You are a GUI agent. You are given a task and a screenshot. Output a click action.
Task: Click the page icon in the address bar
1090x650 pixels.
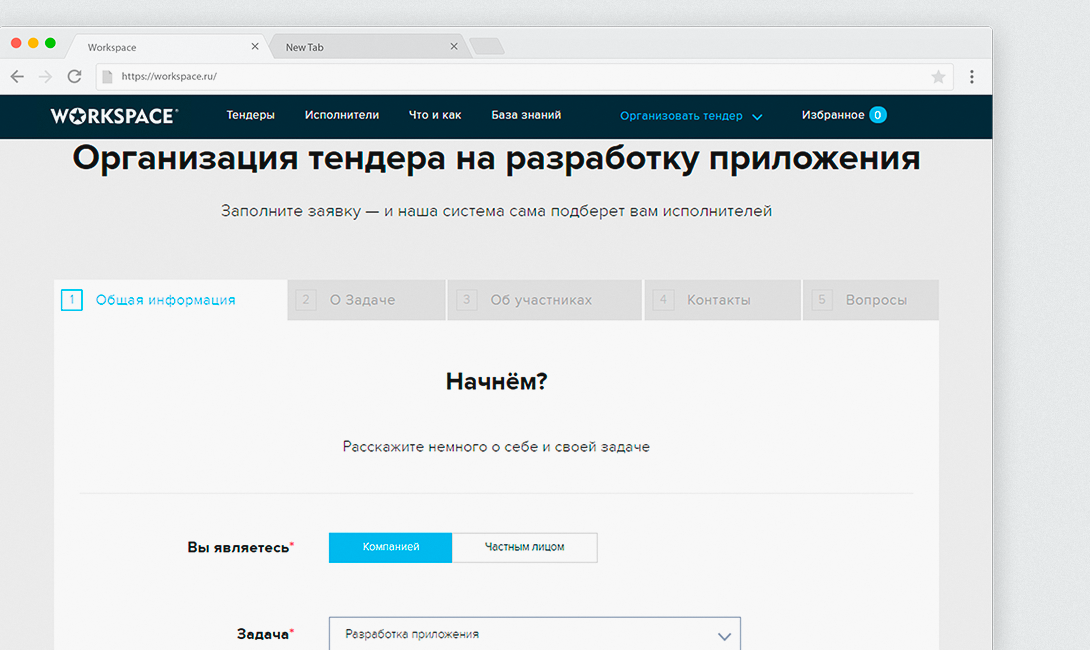point(107,76)
